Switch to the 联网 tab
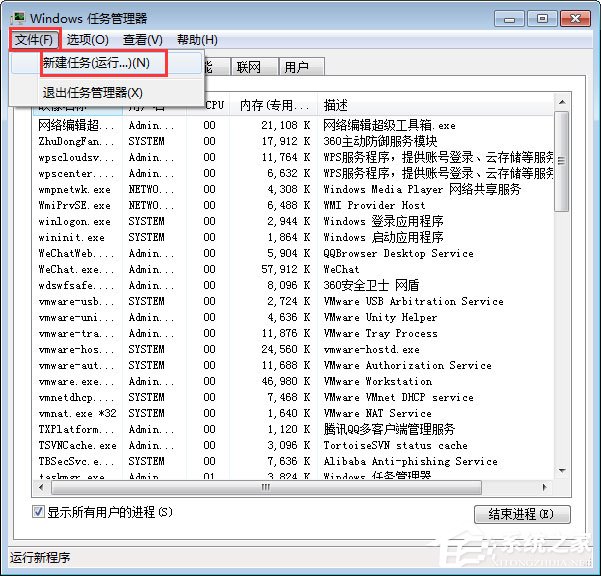The width and height of the screenshot is (601, 576). (253, 67)
